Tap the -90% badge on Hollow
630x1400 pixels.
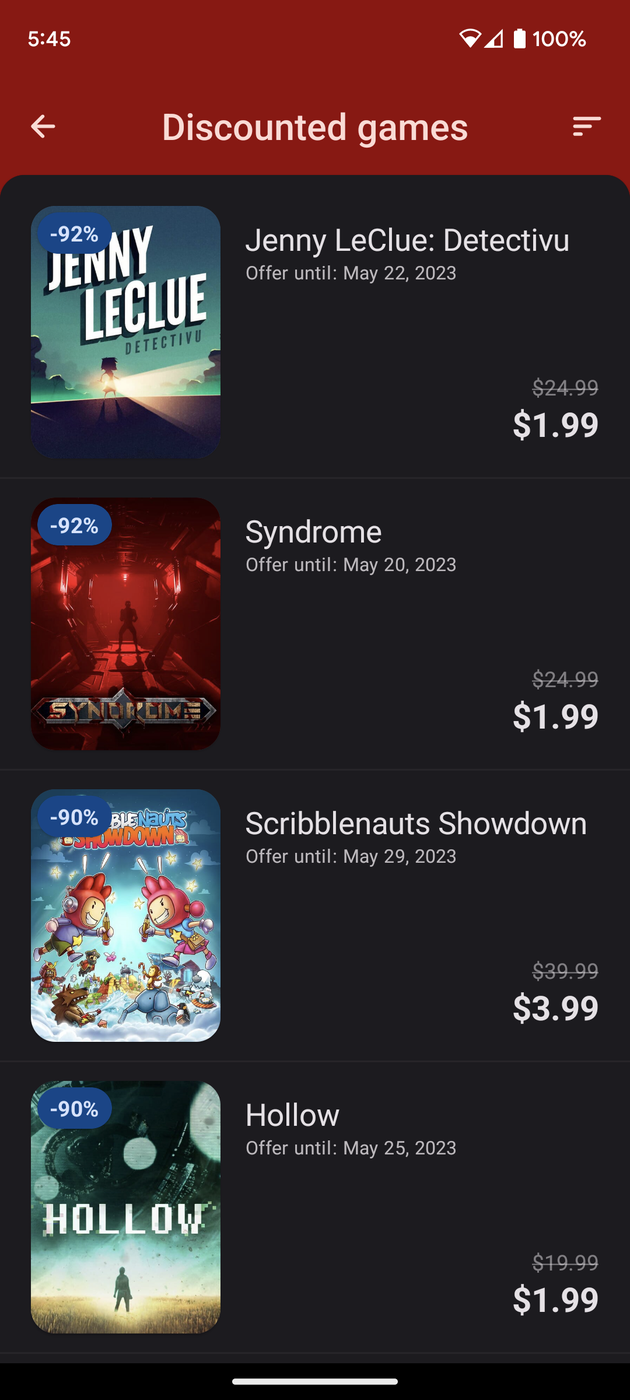click(x=75, y=1110)
